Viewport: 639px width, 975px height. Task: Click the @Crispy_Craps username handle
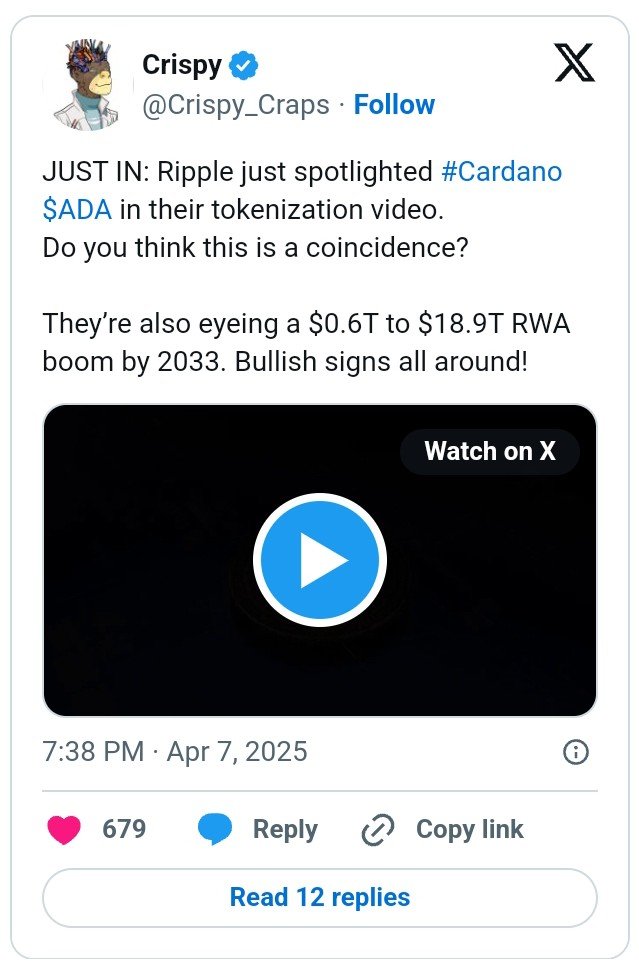[233, 104]
